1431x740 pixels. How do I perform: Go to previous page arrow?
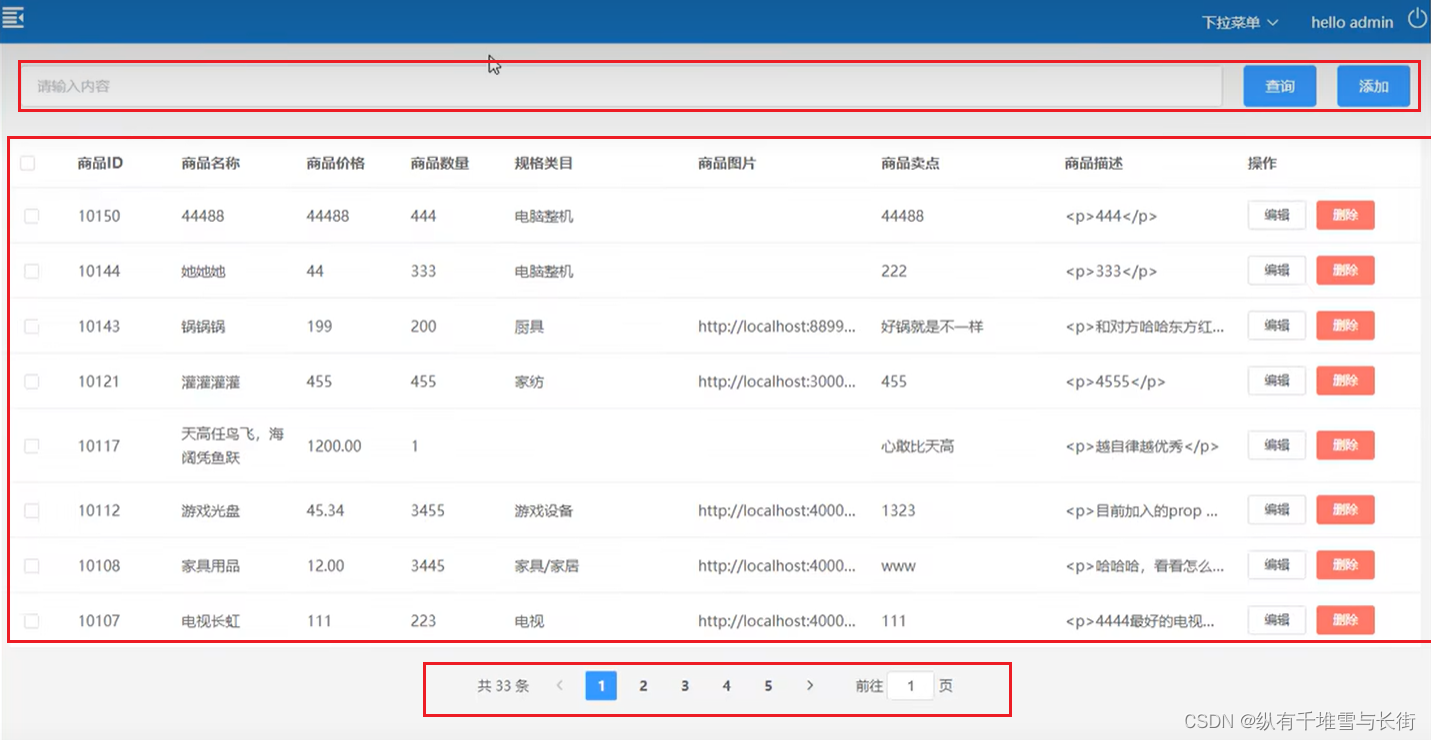coord(560,686)
